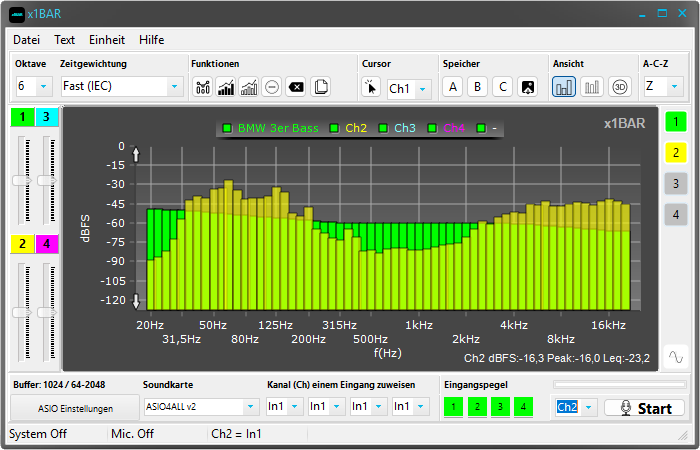Toggle the Ch4 legend checkbox

[x=432, y=129]
